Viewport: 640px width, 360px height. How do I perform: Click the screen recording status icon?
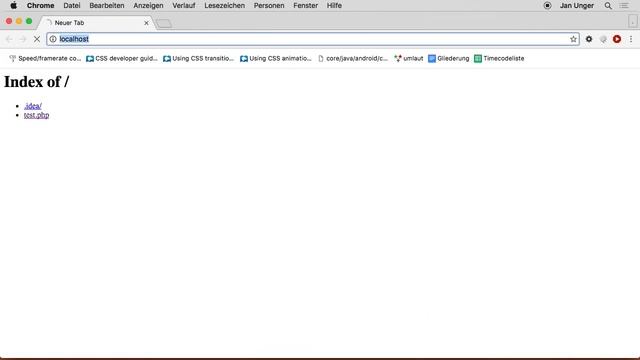pyautogui.click(x=547, y=6)
